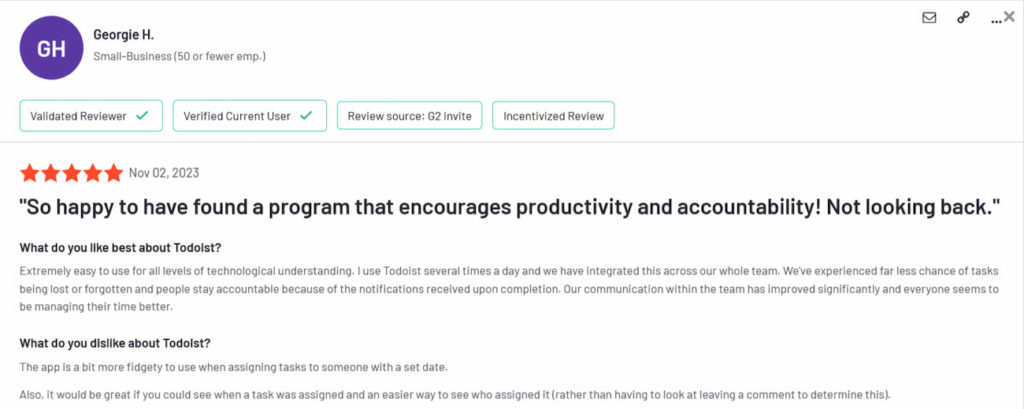Select the Verified Current User badge
This screenshot has width=1024, height=409.
(x=249, y=116)
